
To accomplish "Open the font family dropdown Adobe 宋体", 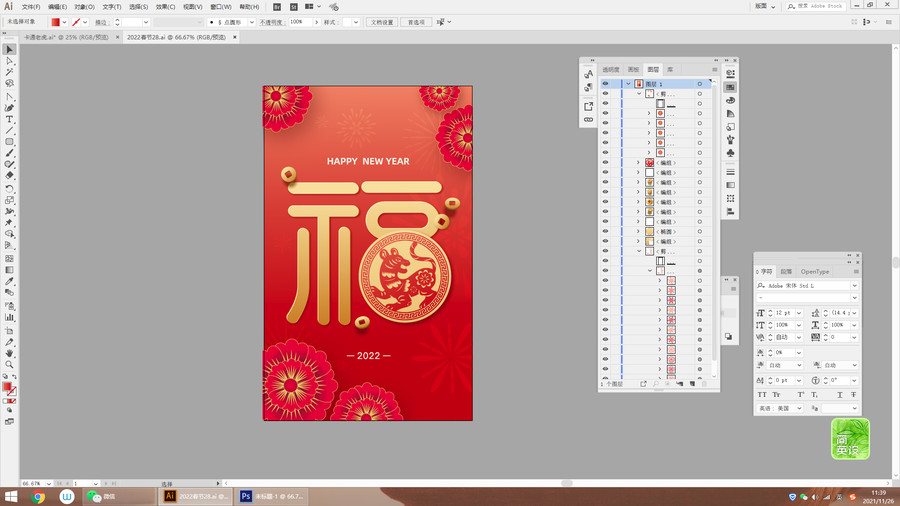I will point(854,285).
